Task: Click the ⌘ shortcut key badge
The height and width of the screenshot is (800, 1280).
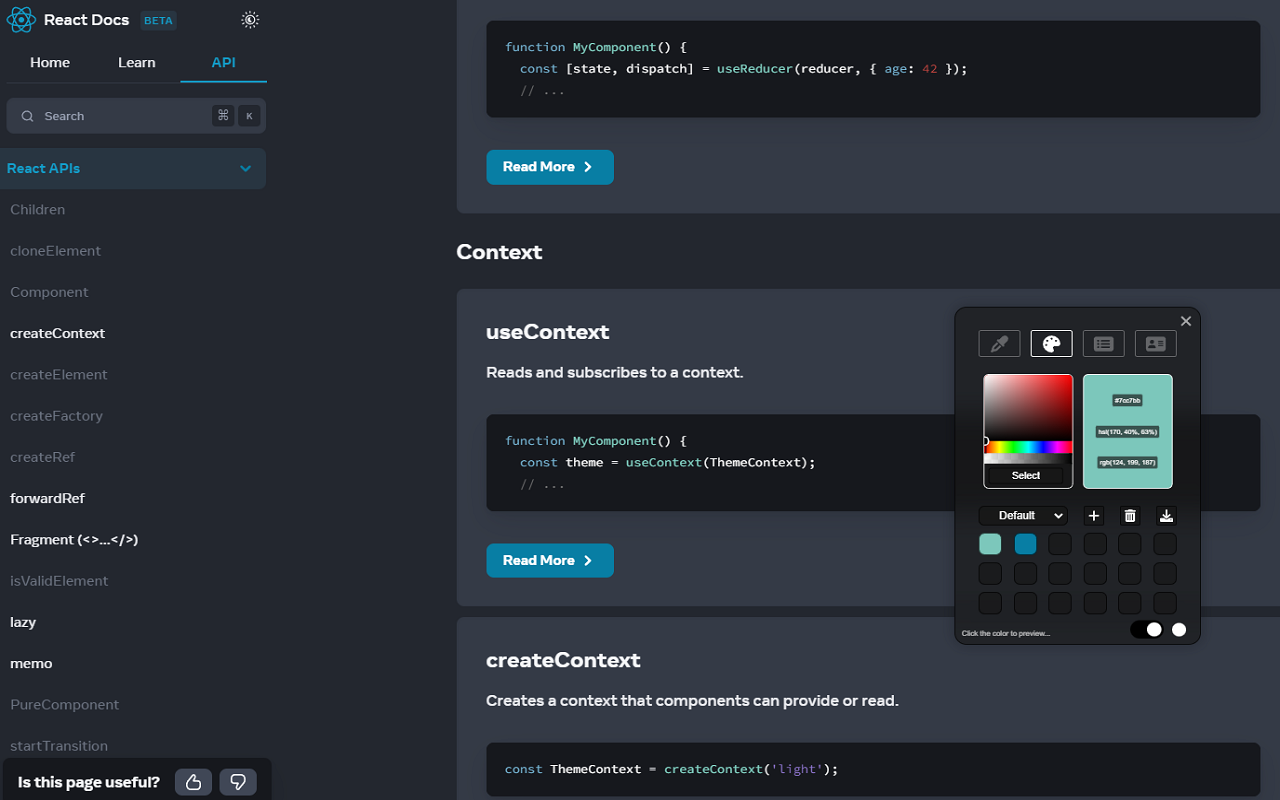Action: 223,116
